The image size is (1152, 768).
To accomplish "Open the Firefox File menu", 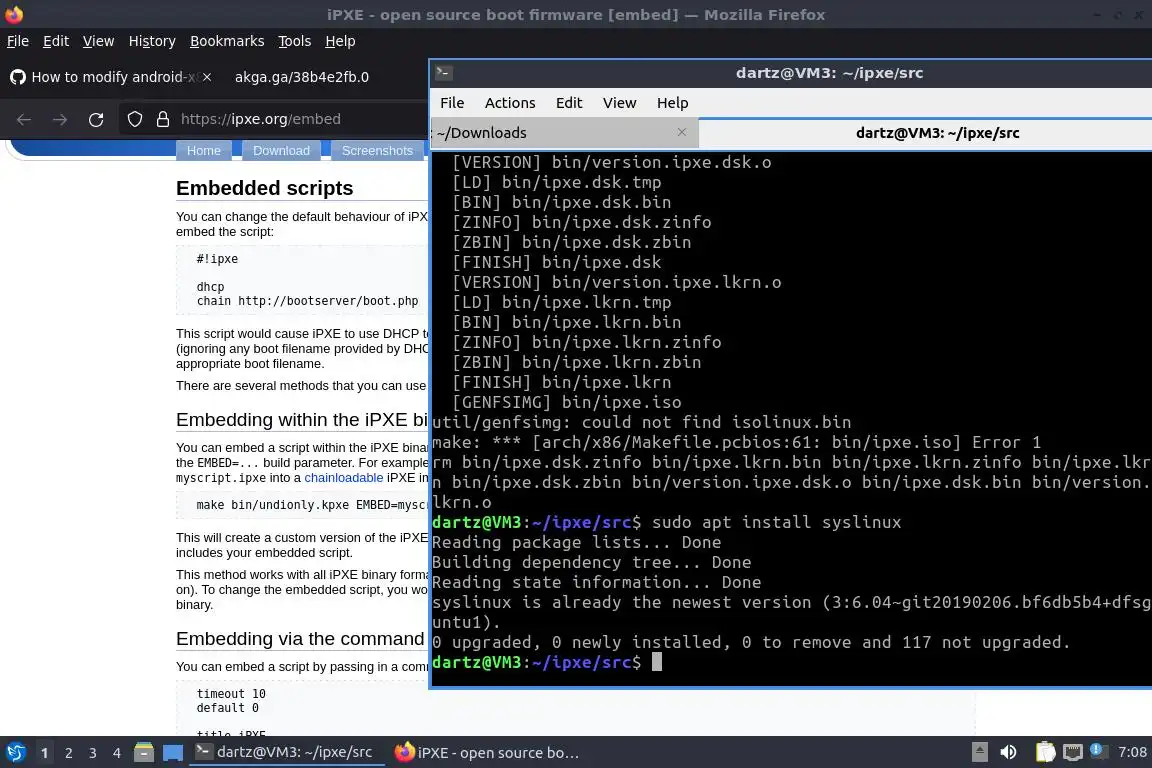I will [x=18, y=41].
